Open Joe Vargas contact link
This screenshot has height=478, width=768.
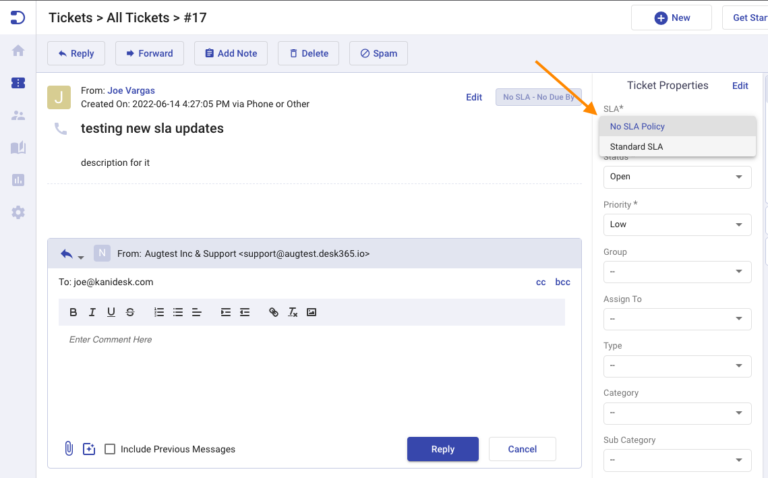(131, 91)
